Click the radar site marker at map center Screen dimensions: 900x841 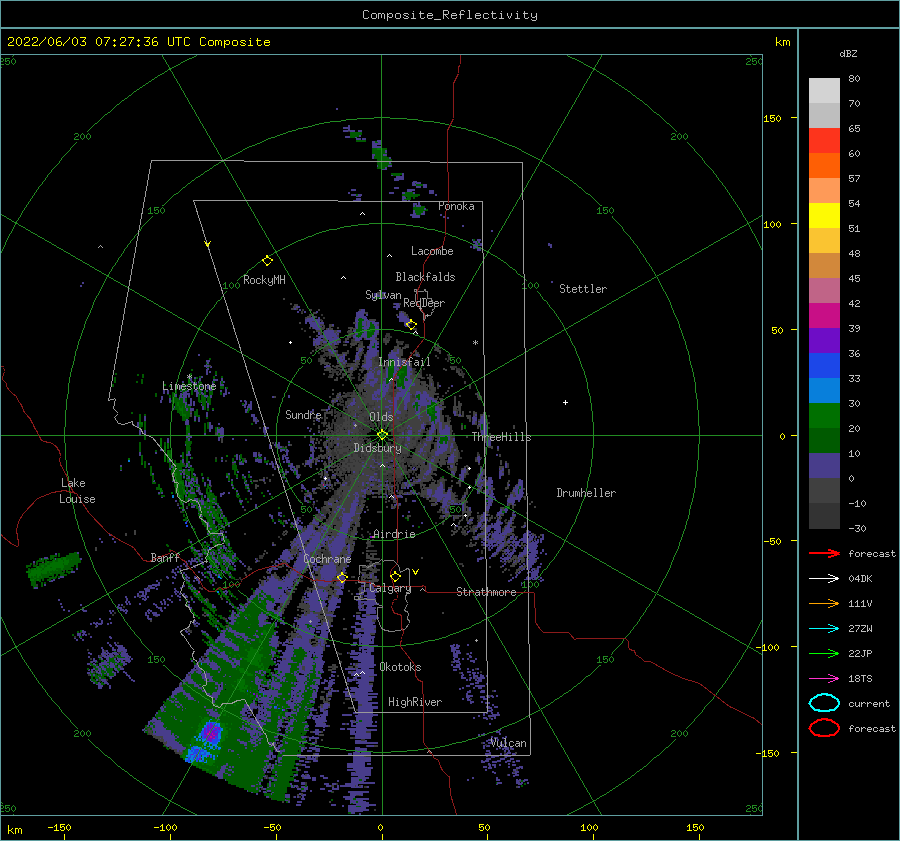coord(382,435)
